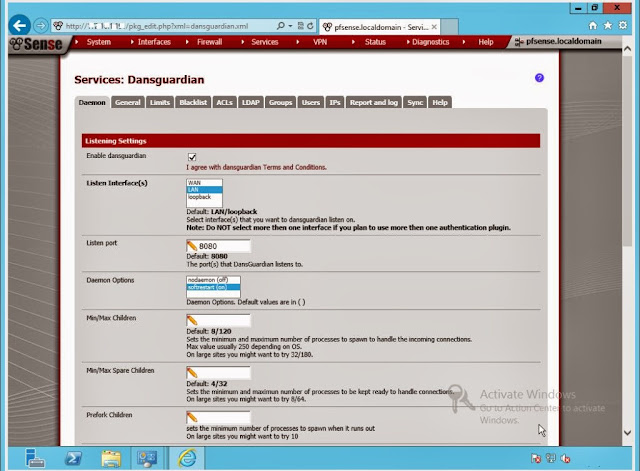
Task: Open the Control Panel taskbar icon
Action: [x=147, y=458]
